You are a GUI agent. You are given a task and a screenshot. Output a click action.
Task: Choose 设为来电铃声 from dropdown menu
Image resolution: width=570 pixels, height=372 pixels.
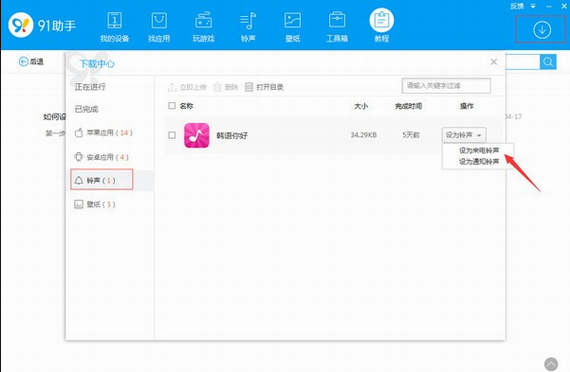pos(479,151)
